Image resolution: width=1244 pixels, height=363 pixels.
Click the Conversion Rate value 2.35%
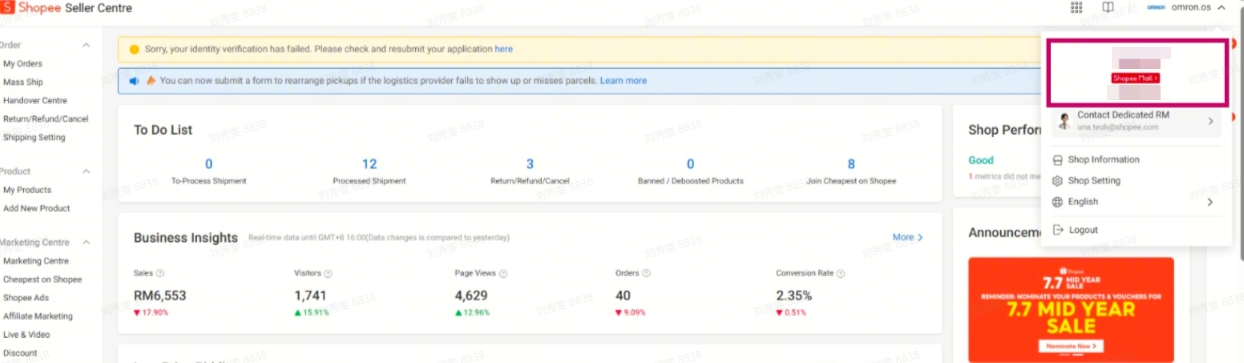click(794, 296)
